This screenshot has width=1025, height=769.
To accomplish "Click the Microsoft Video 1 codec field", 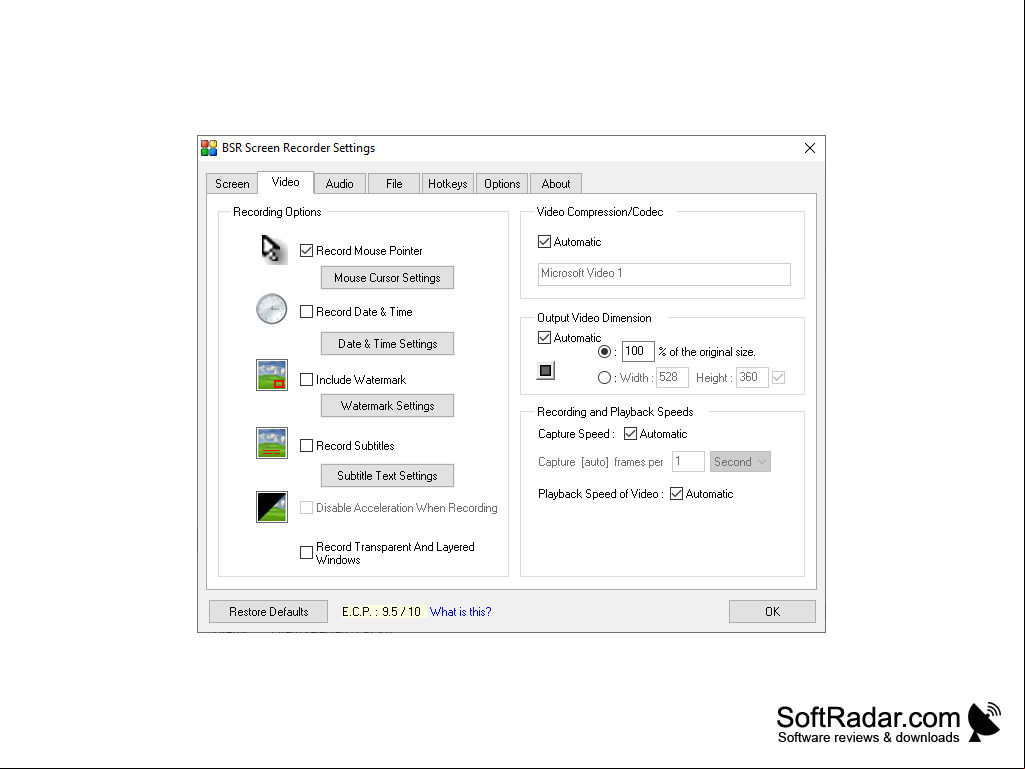I will (664, 274).
